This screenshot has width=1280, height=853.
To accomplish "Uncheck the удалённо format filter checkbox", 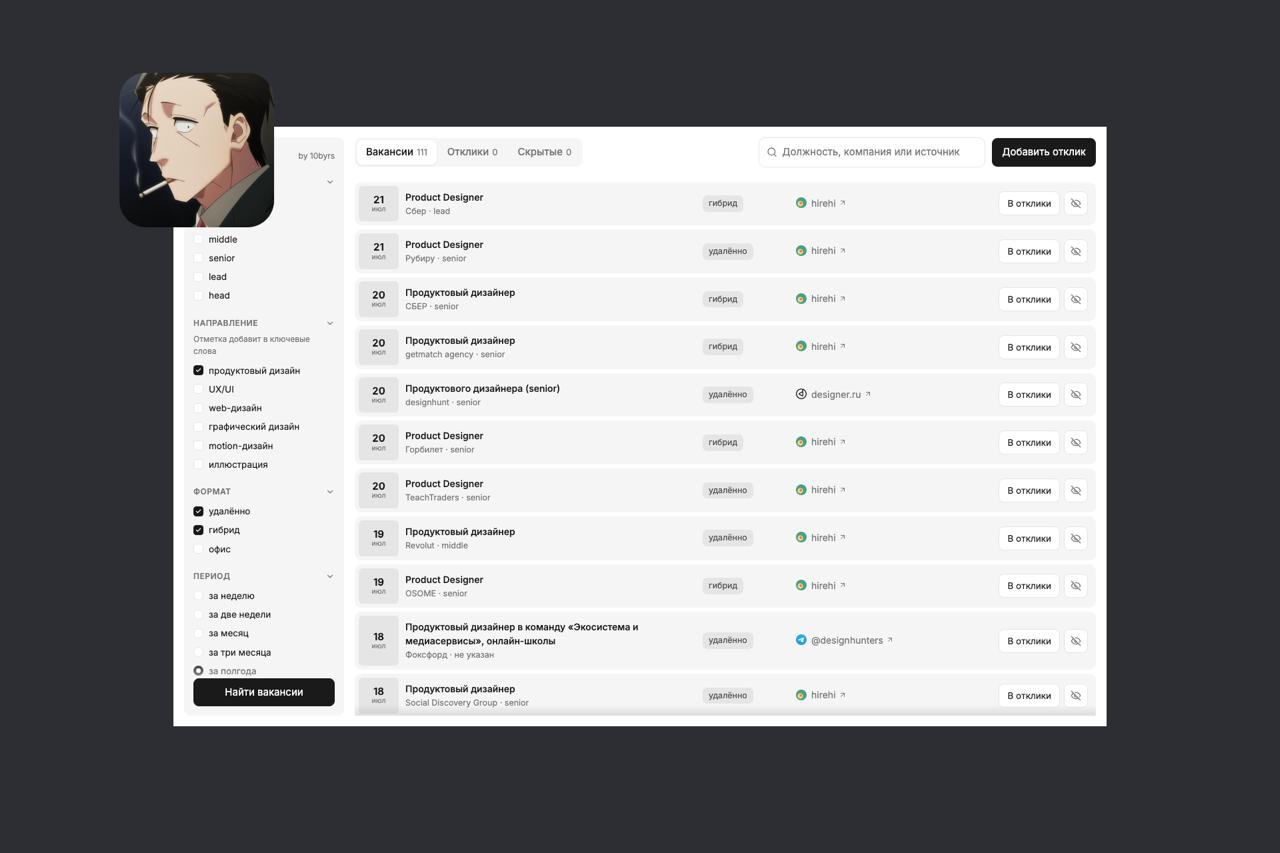I will click(198, 511).
